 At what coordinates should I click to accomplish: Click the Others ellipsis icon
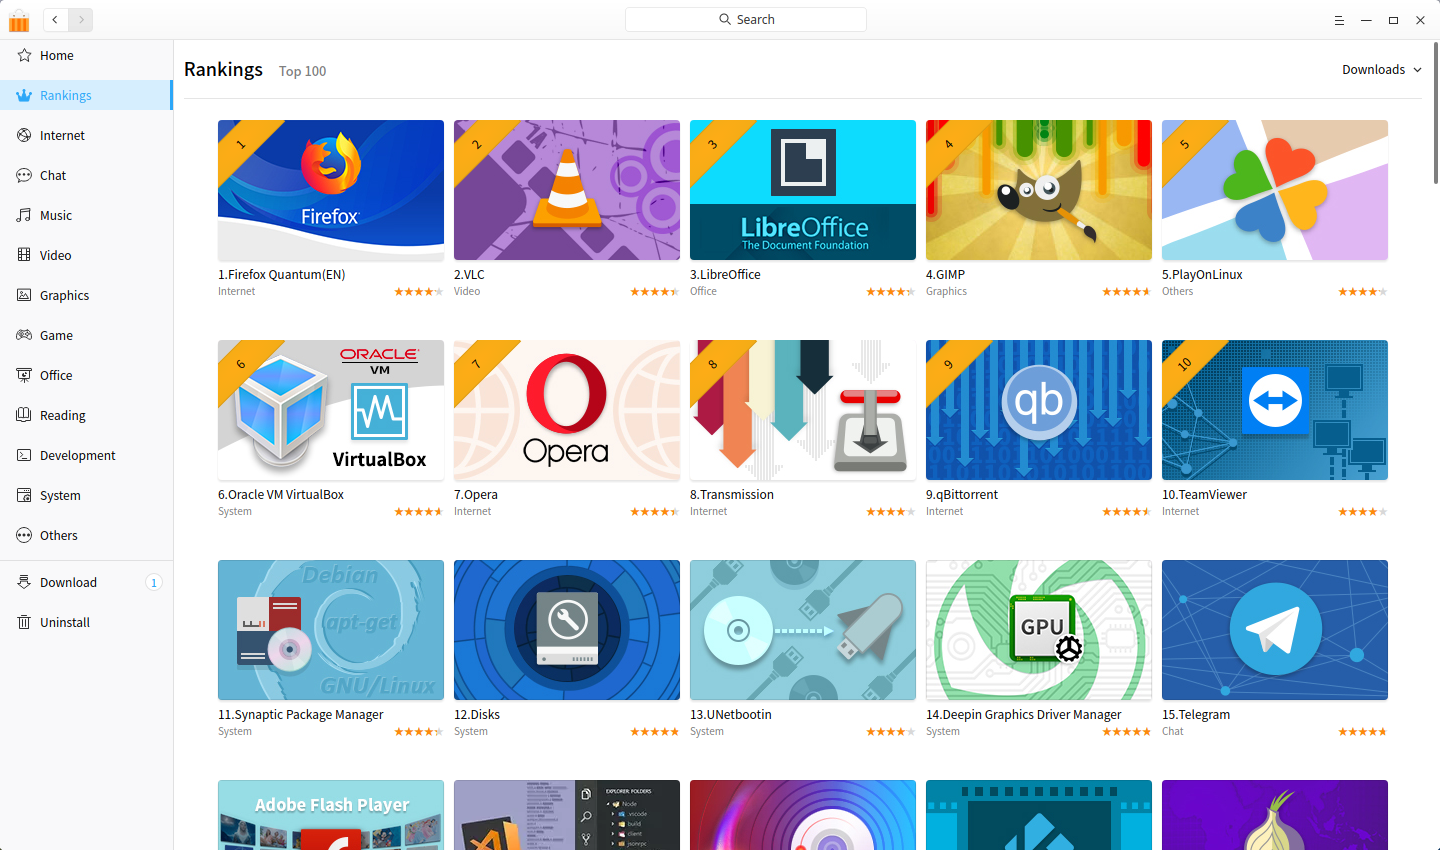click(x=24, y=535)
